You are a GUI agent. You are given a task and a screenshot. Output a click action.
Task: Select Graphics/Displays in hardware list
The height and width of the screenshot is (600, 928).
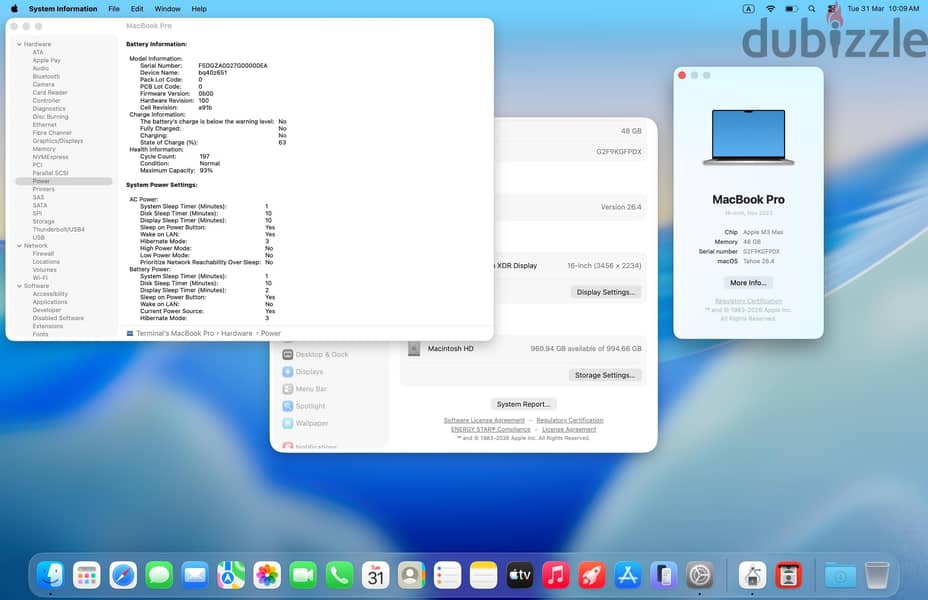coord(57,141)
